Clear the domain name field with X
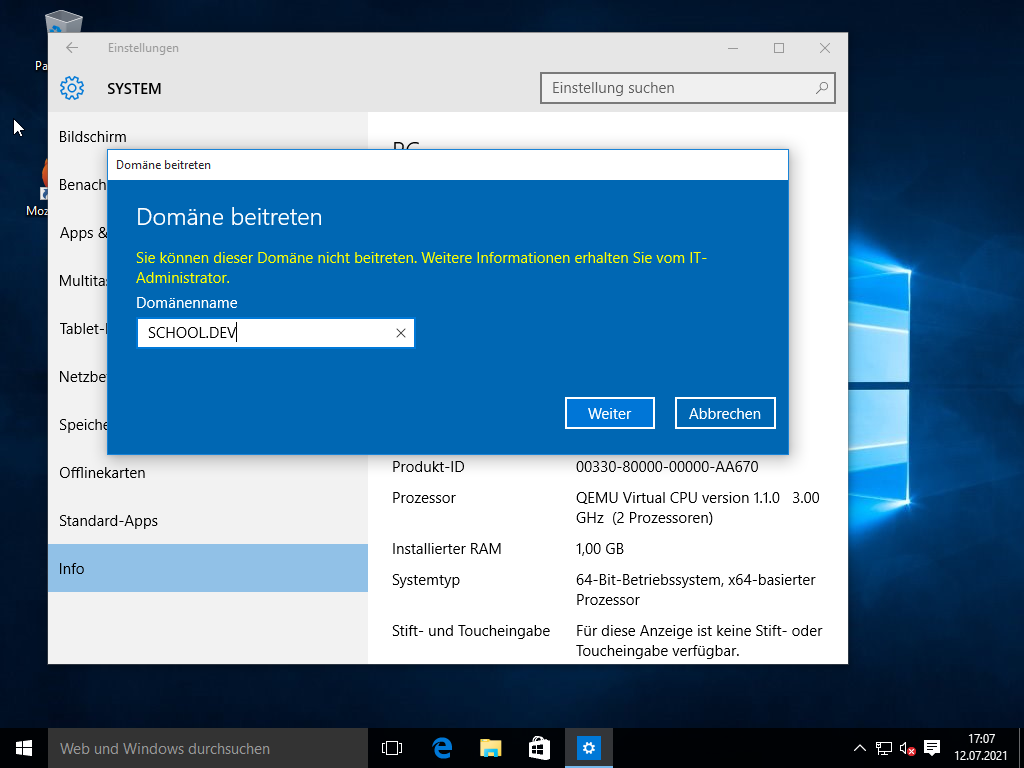This screenshot has height=768, width=1024. [x=400, y=333]
